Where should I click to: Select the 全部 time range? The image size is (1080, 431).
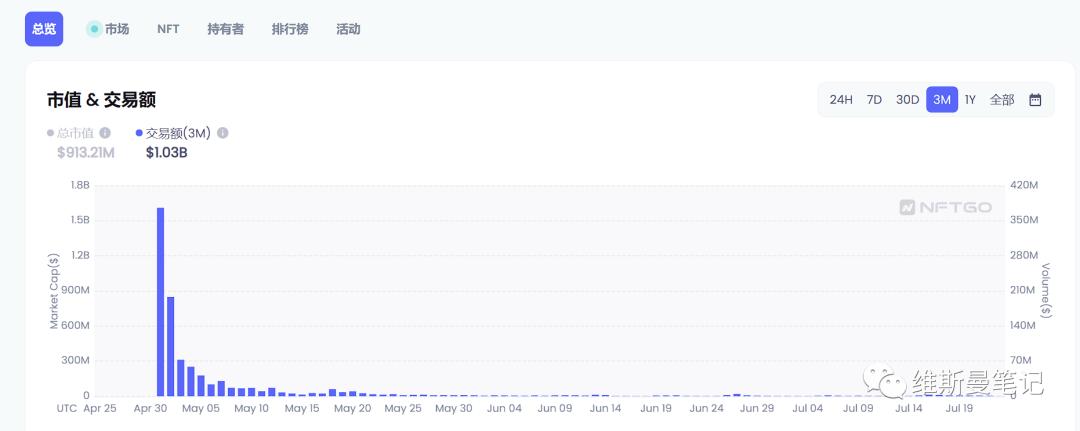pos(1002,100)
